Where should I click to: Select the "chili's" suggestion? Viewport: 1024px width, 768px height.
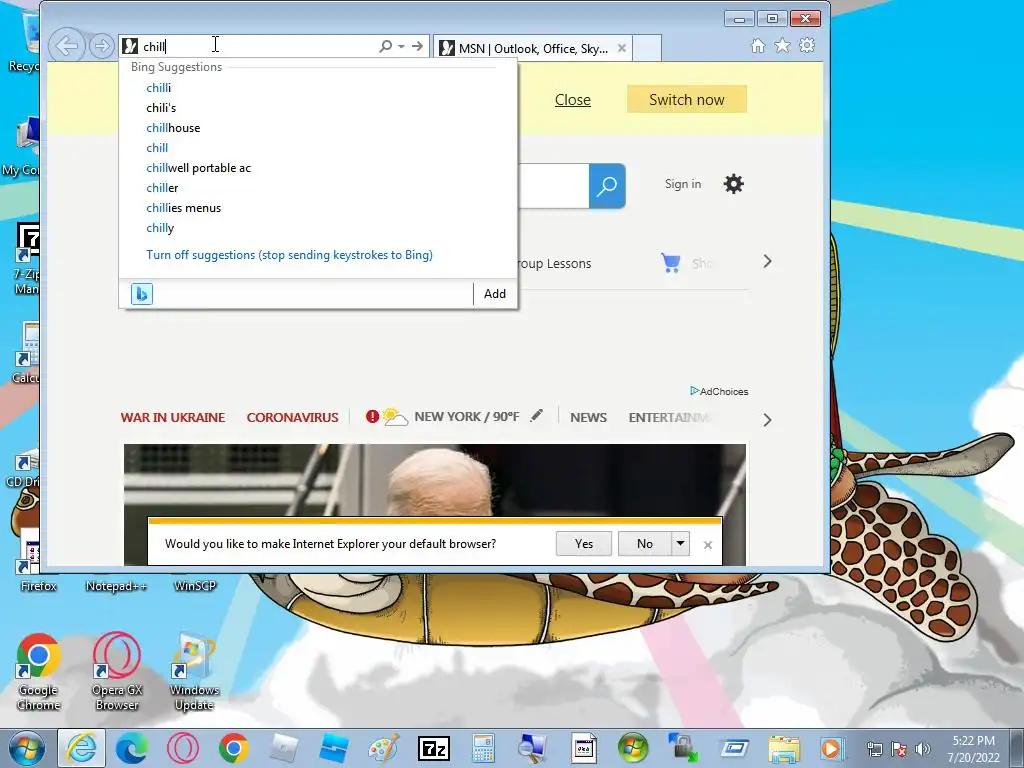click(161, 108)
